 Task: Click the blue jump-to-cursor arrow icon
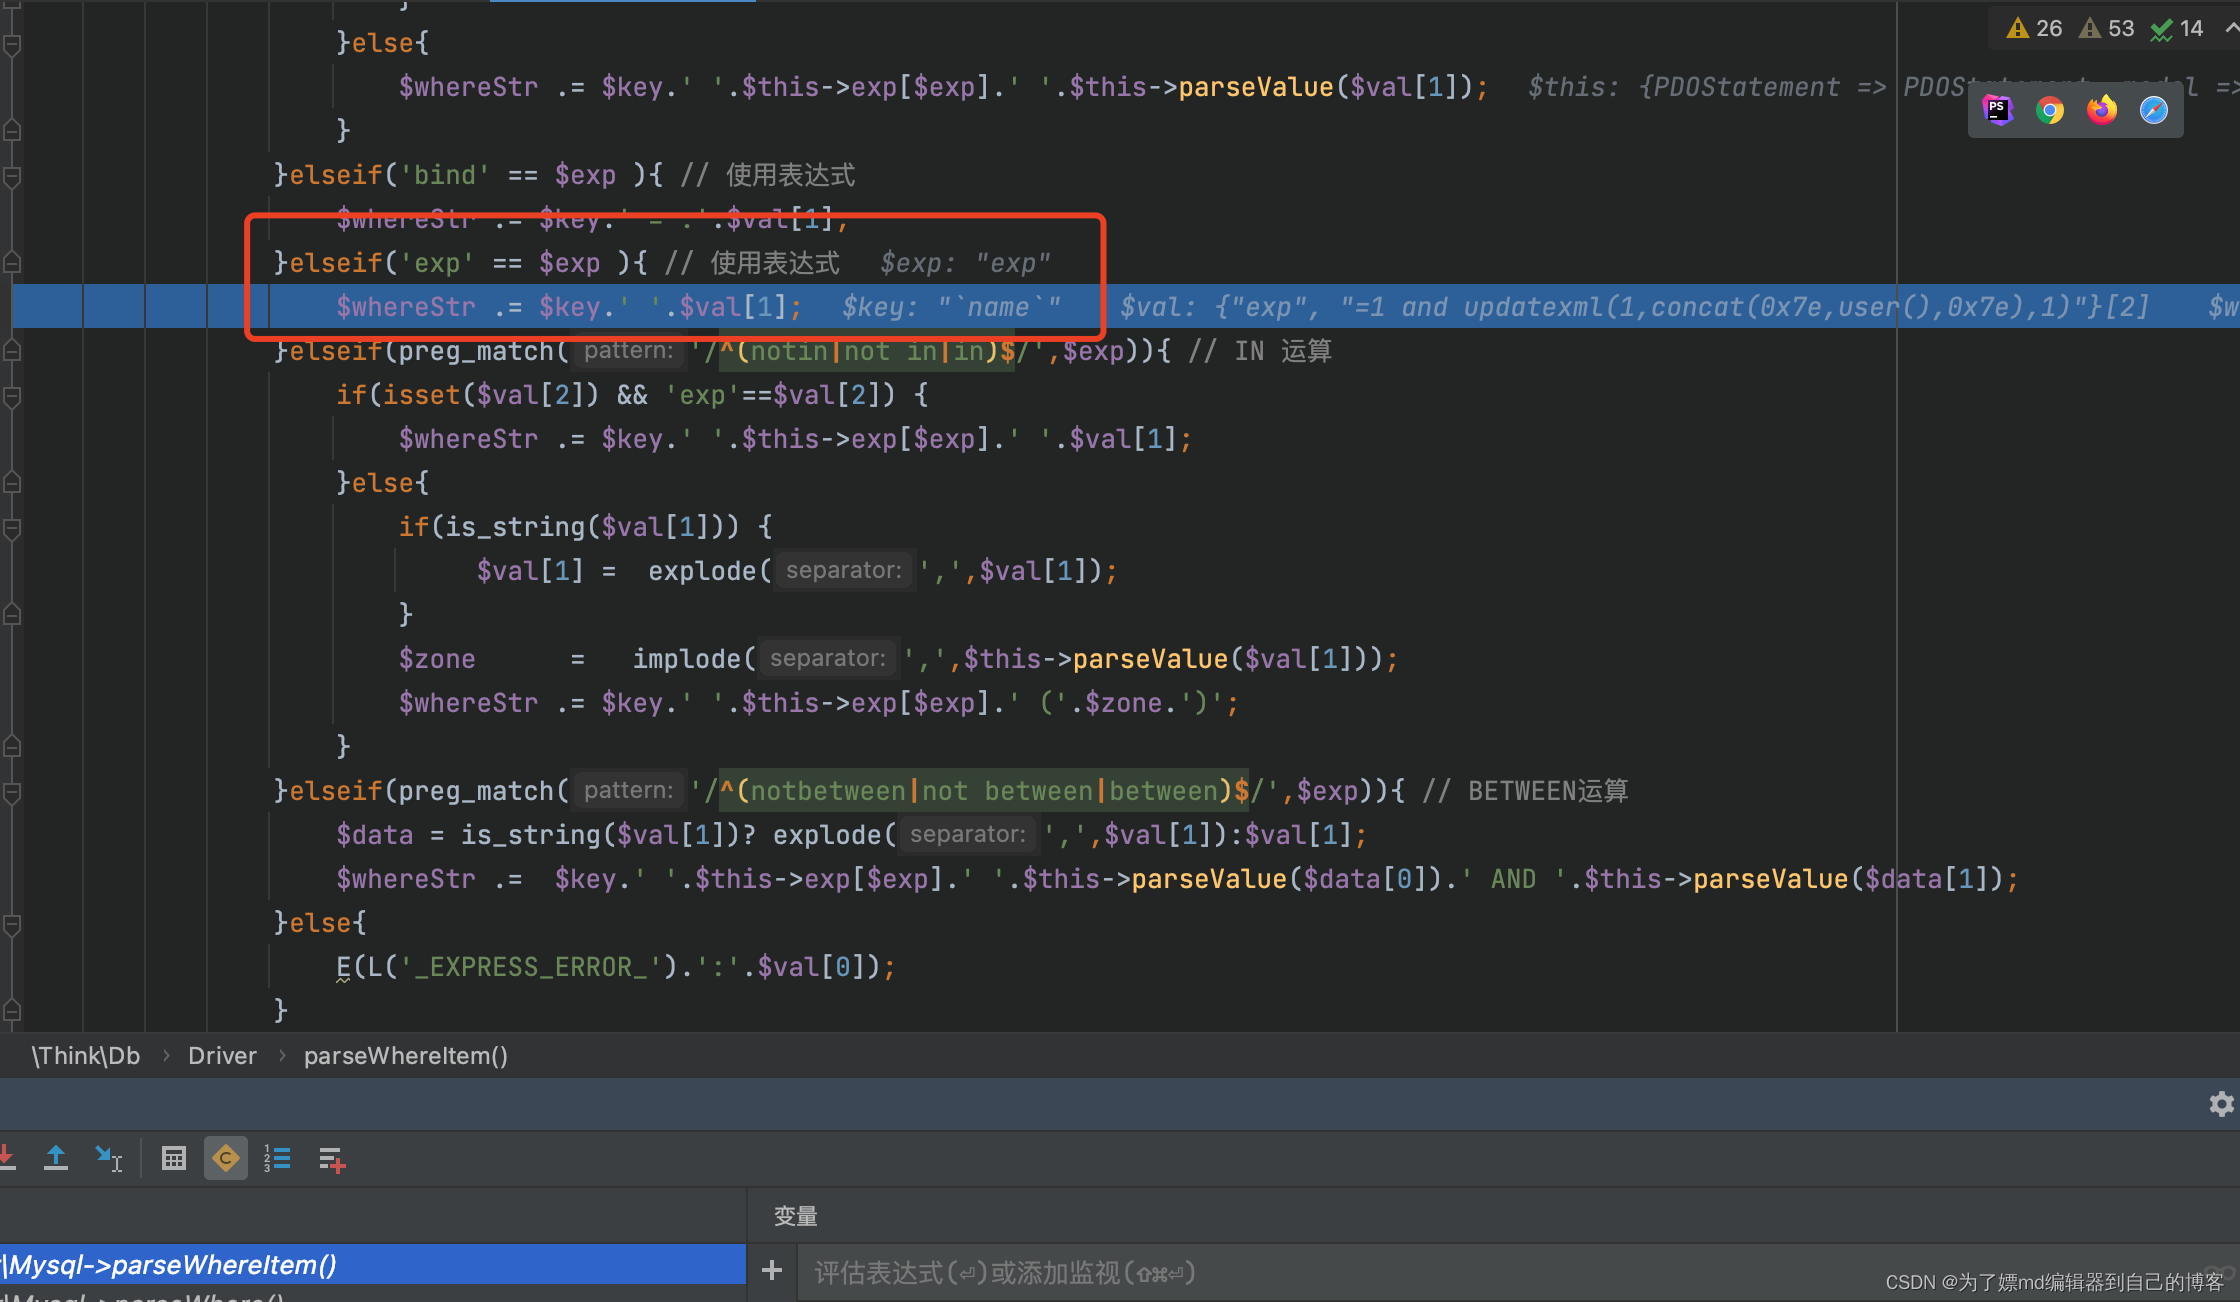coord(109,1157)
